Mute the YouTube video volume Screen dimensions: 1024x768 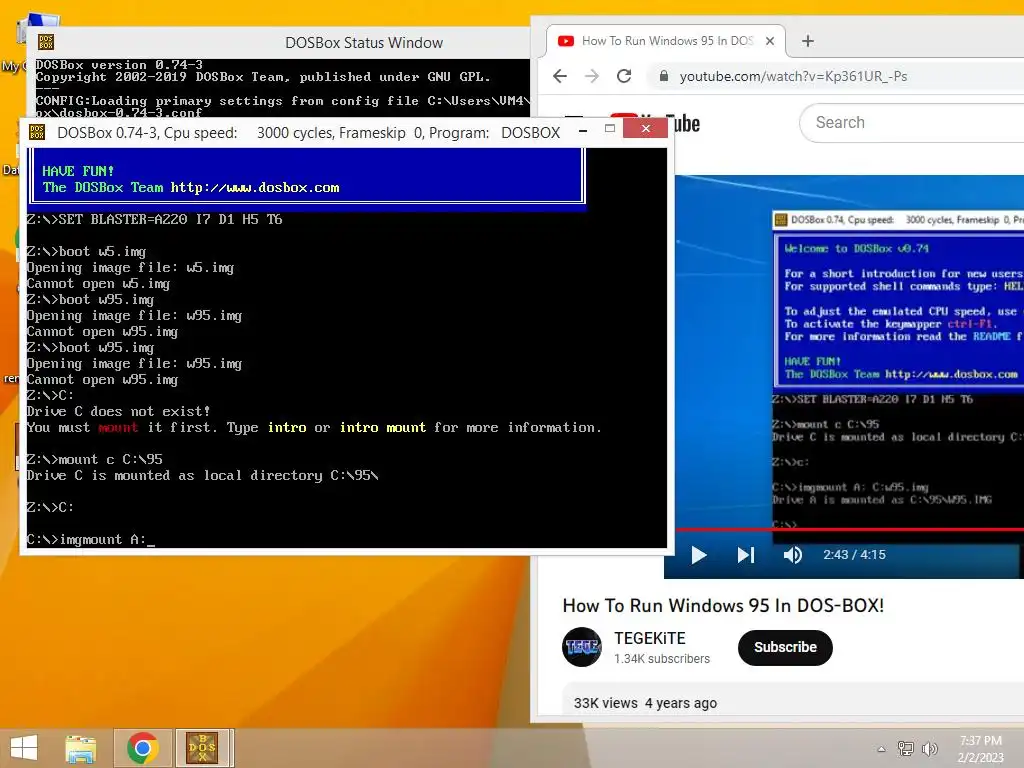pos(793,555)
